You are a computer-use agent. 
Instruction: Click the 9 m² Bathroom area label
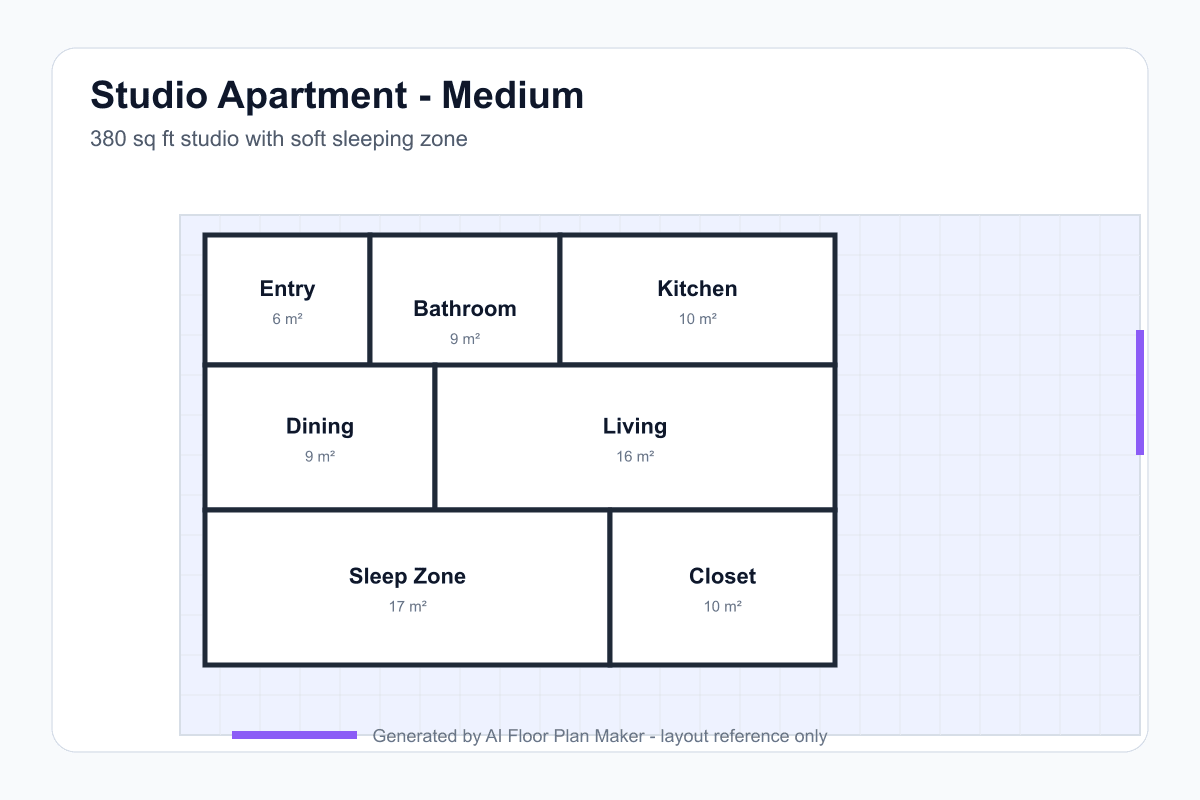click(x=465, y=339)
